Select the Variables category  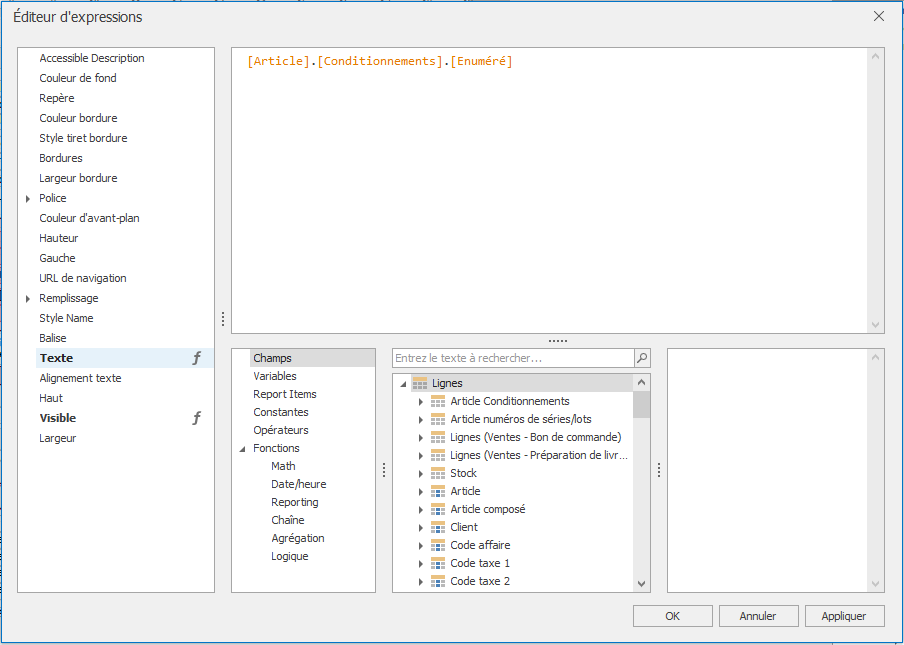(x=275, y=376)
